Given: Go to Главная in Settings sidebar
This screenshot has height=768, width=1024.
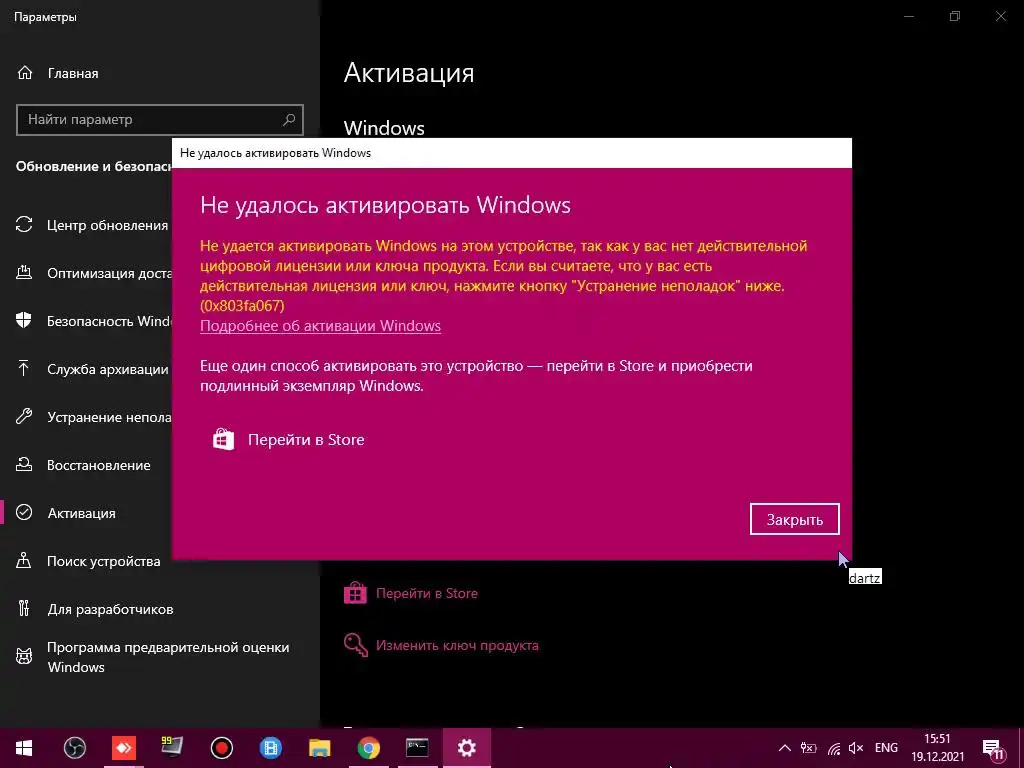Looking at the screenshot, I should point(72,73).
